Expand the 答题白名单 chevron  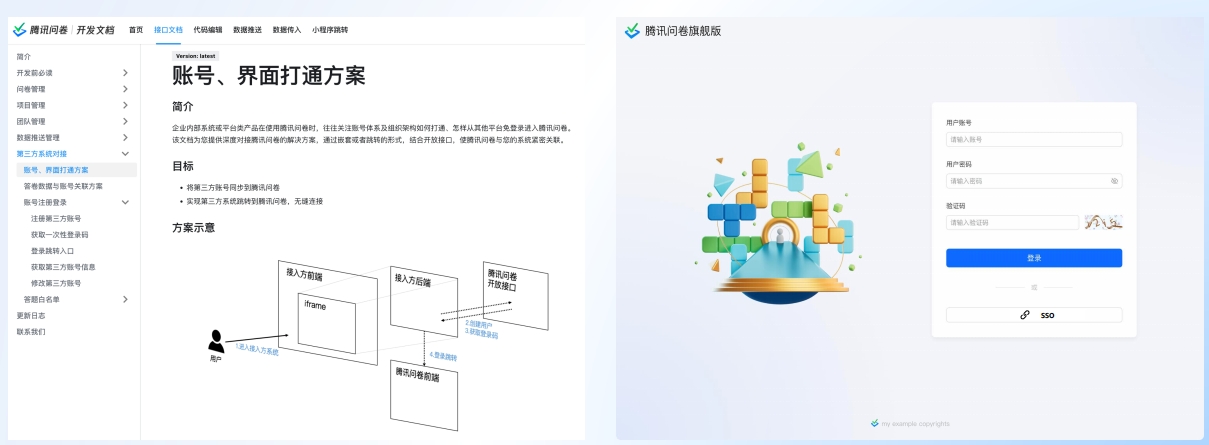(x=125, y=299)
